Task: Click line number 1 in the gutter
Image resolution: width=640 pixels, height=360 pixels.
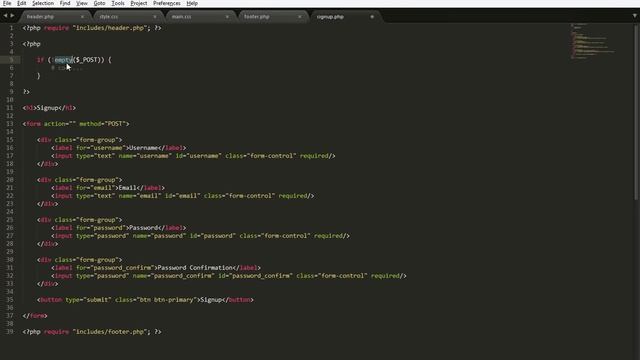Action: [11, 28]
